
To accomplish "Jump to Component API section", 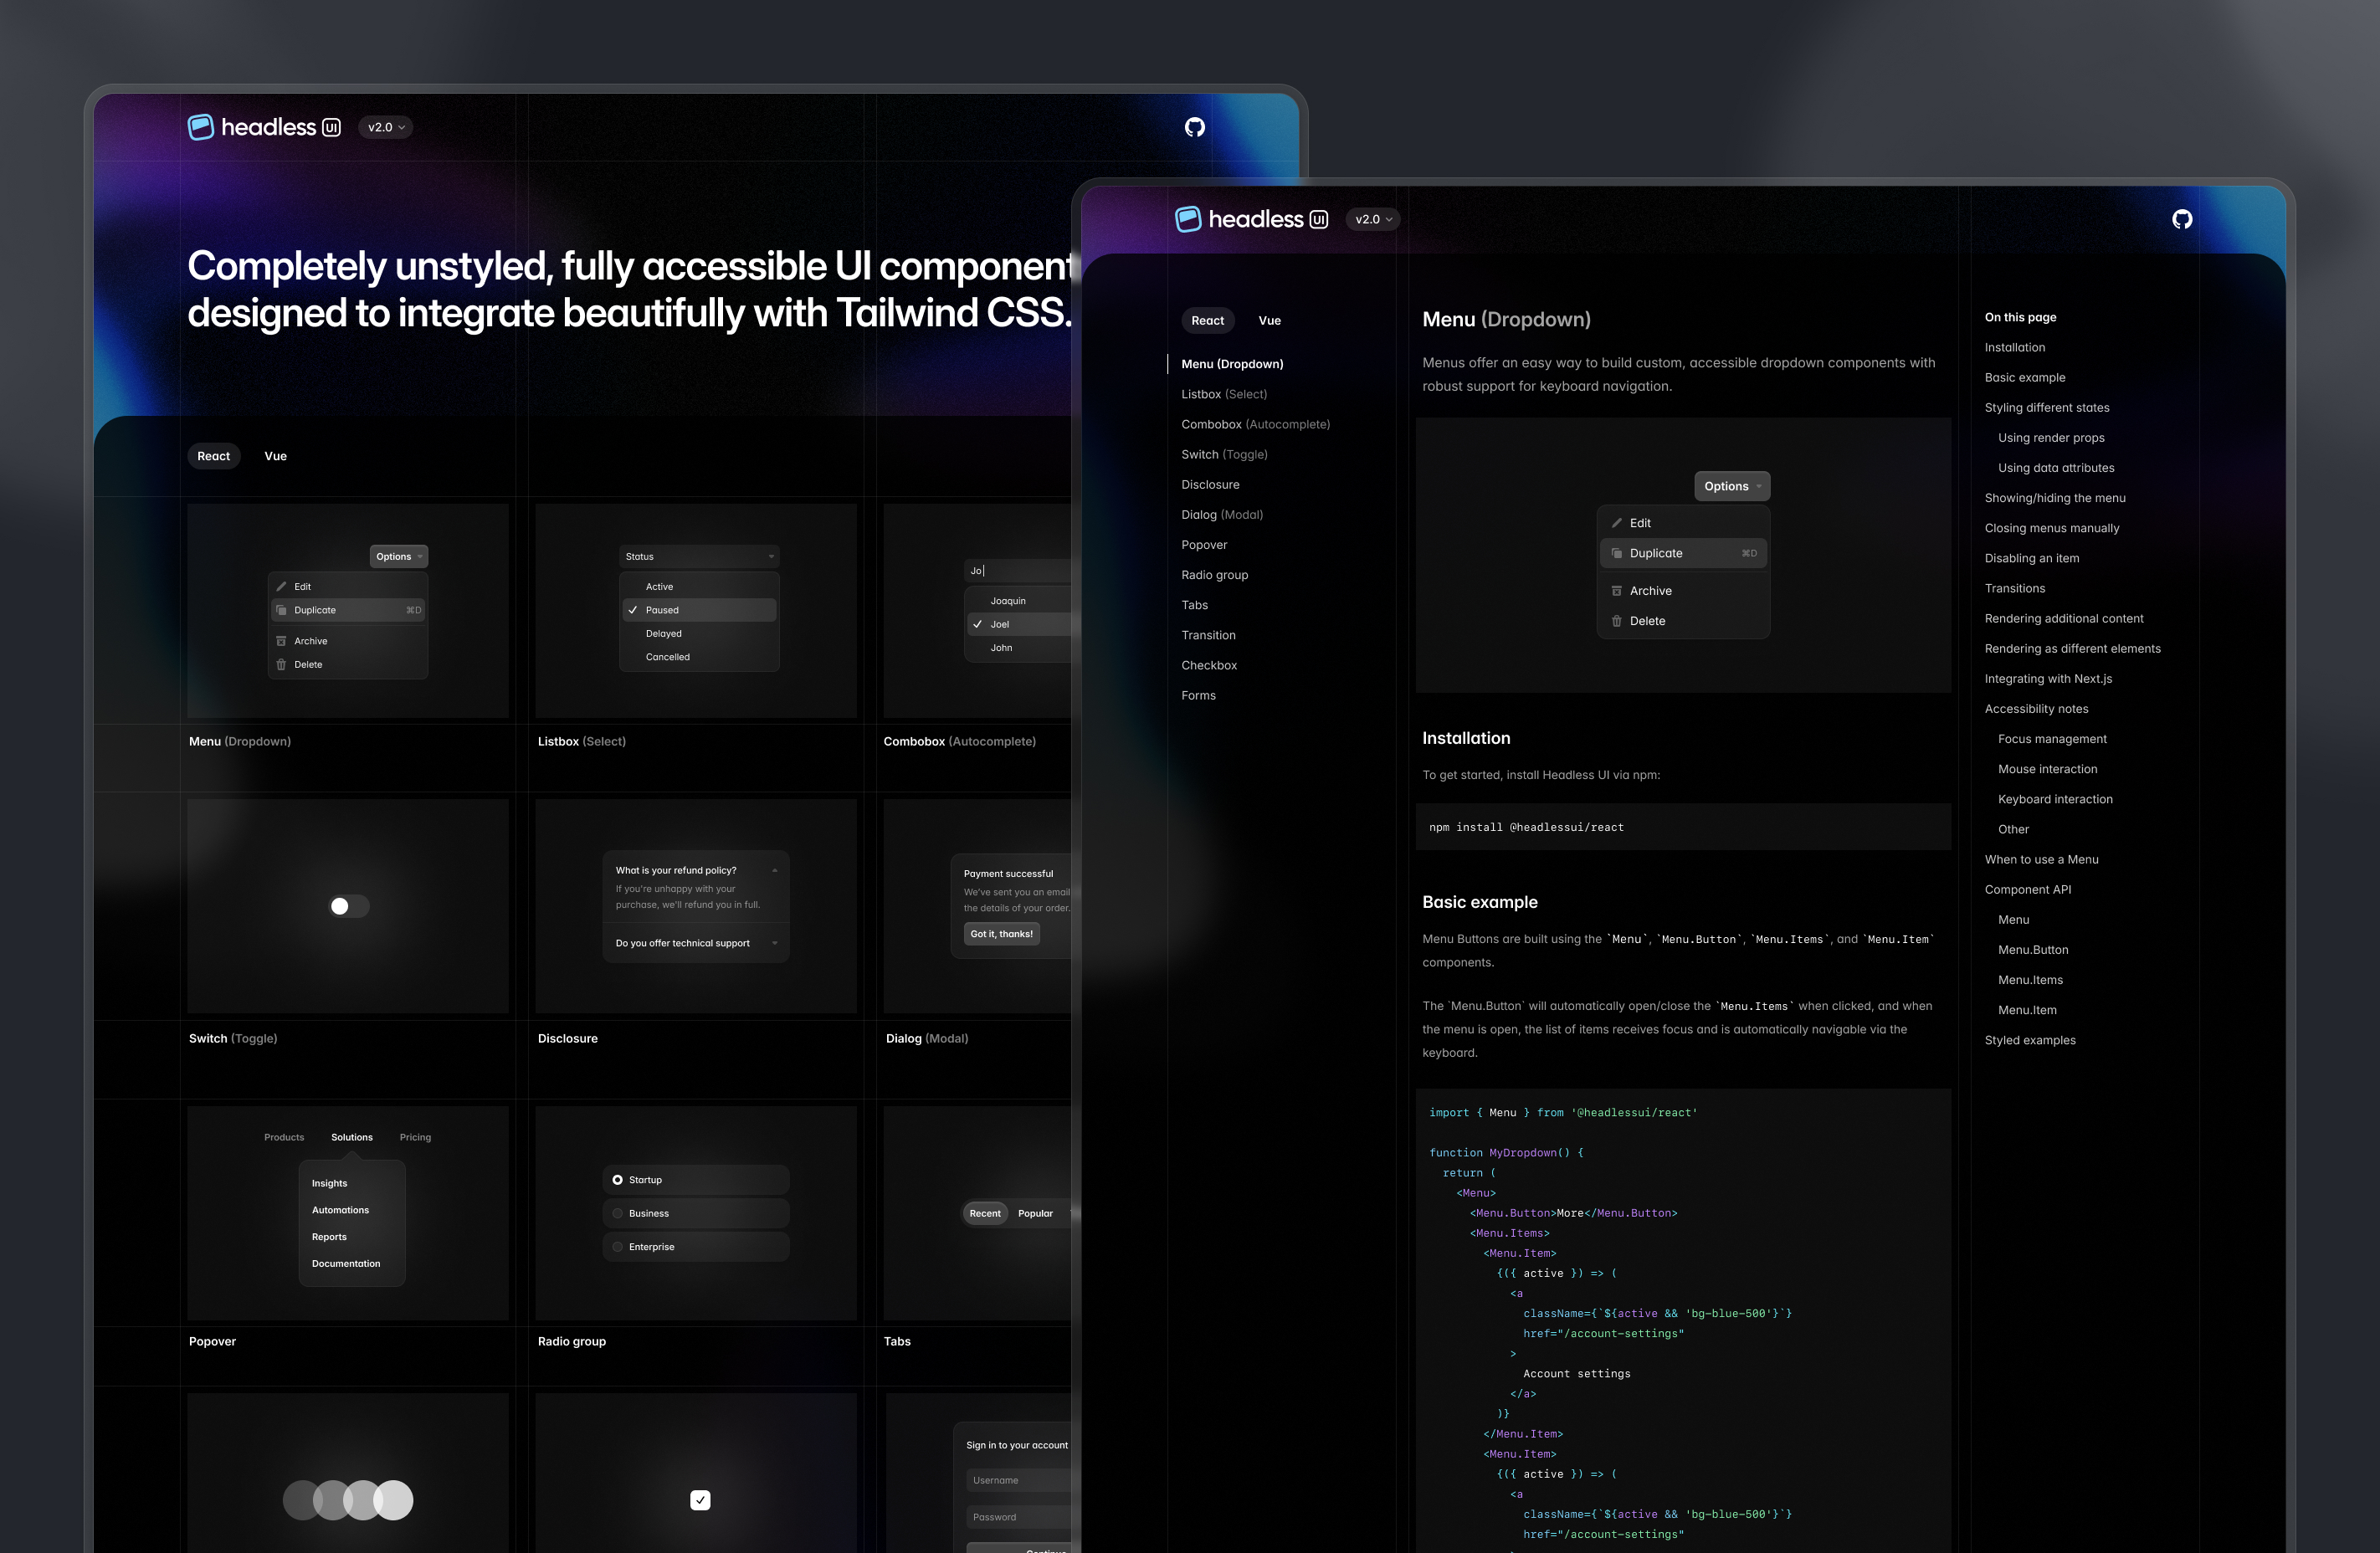I will [x=2027, y=890].
